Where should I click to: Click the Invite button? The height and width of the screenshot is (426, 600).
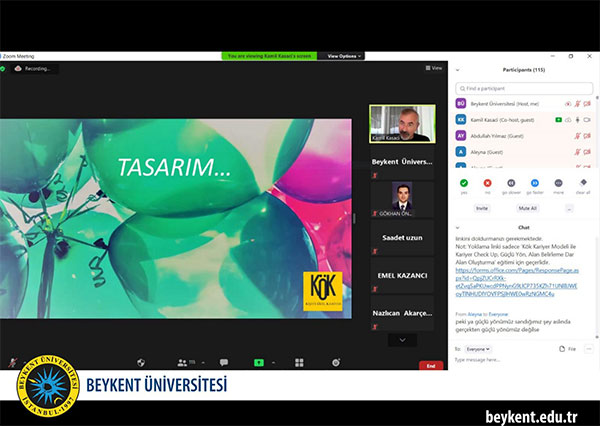482,208
